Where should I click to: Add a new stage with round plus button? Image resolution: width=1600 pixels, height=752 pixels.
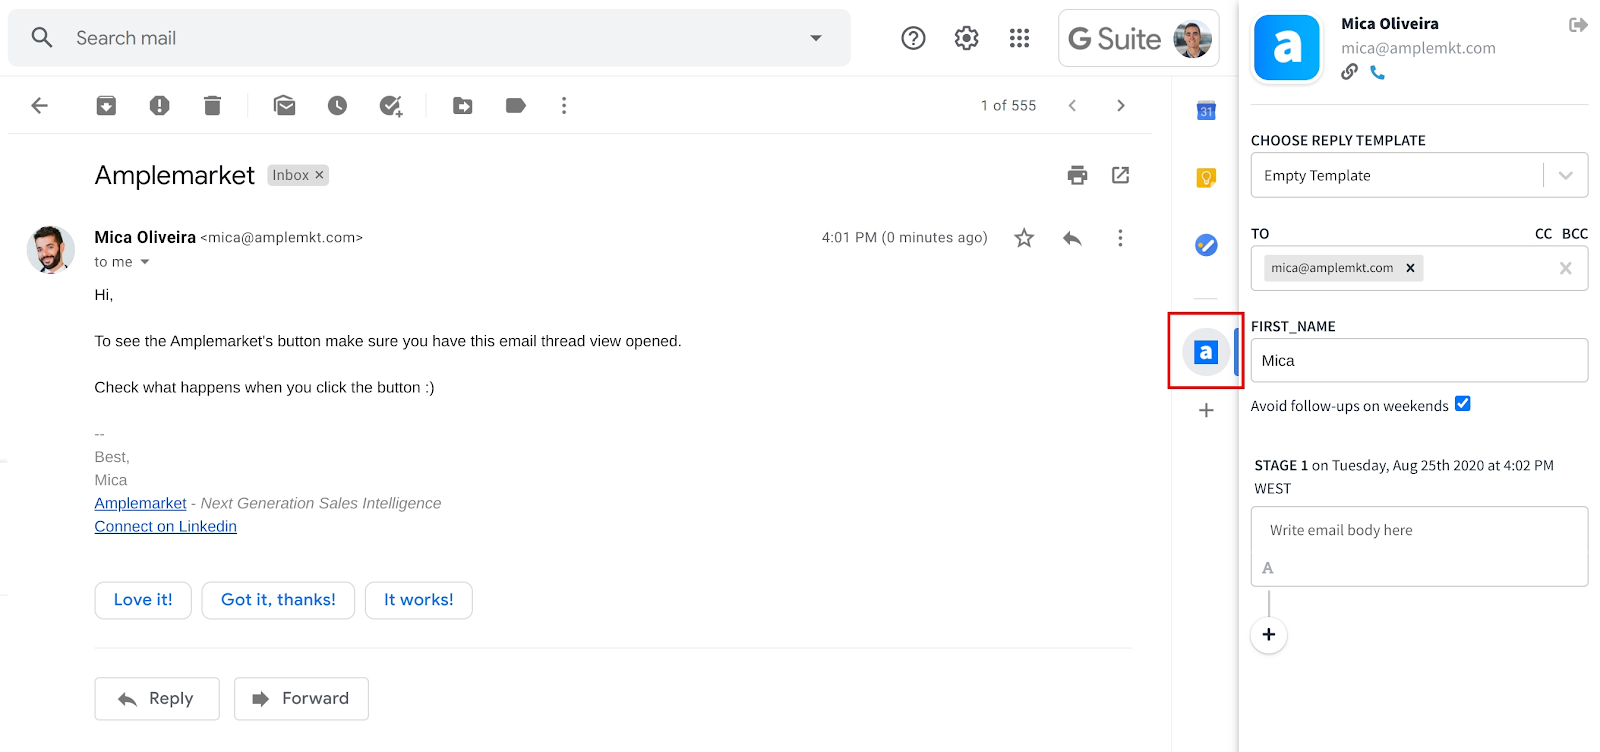pos(1269,635)
